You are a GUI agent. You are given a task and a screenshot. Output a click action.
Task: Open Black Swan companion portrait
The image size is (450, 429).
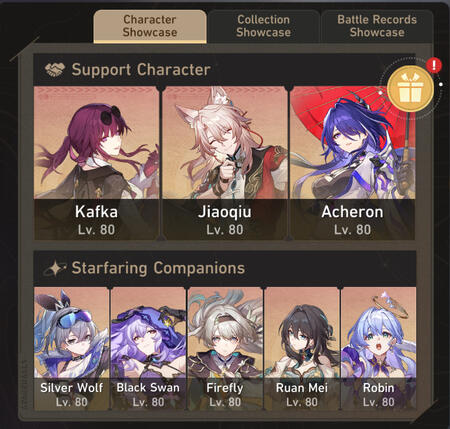click(x=148, y=349)
